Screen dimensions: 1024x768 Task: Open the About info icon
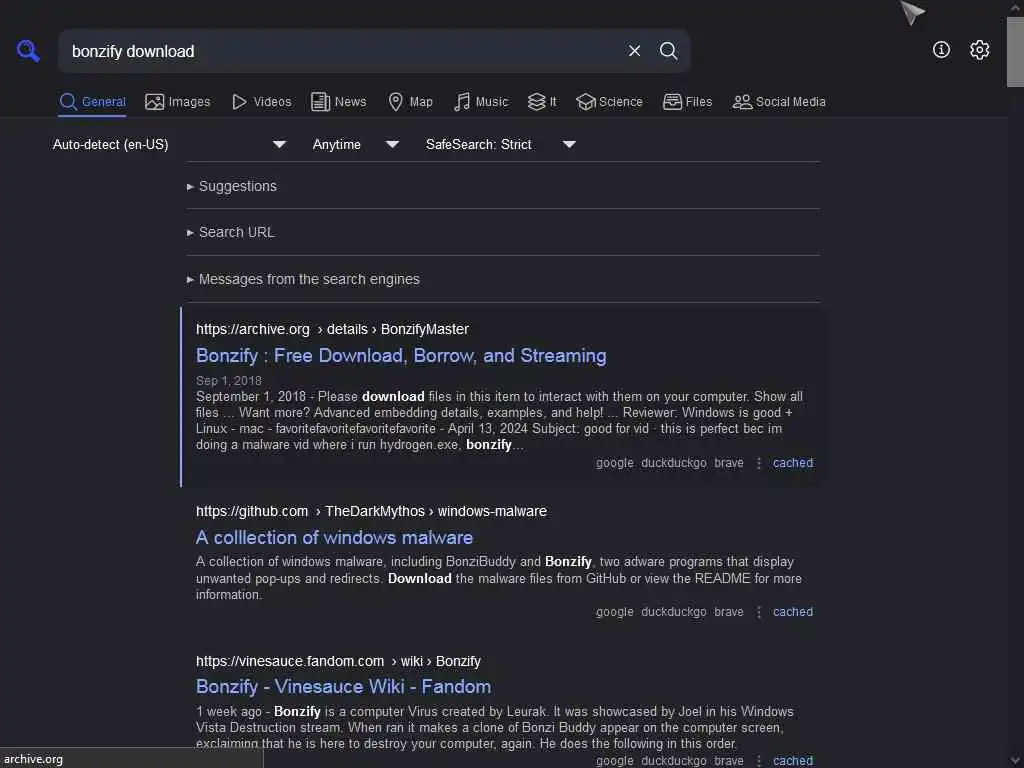(x=941, y=50)
